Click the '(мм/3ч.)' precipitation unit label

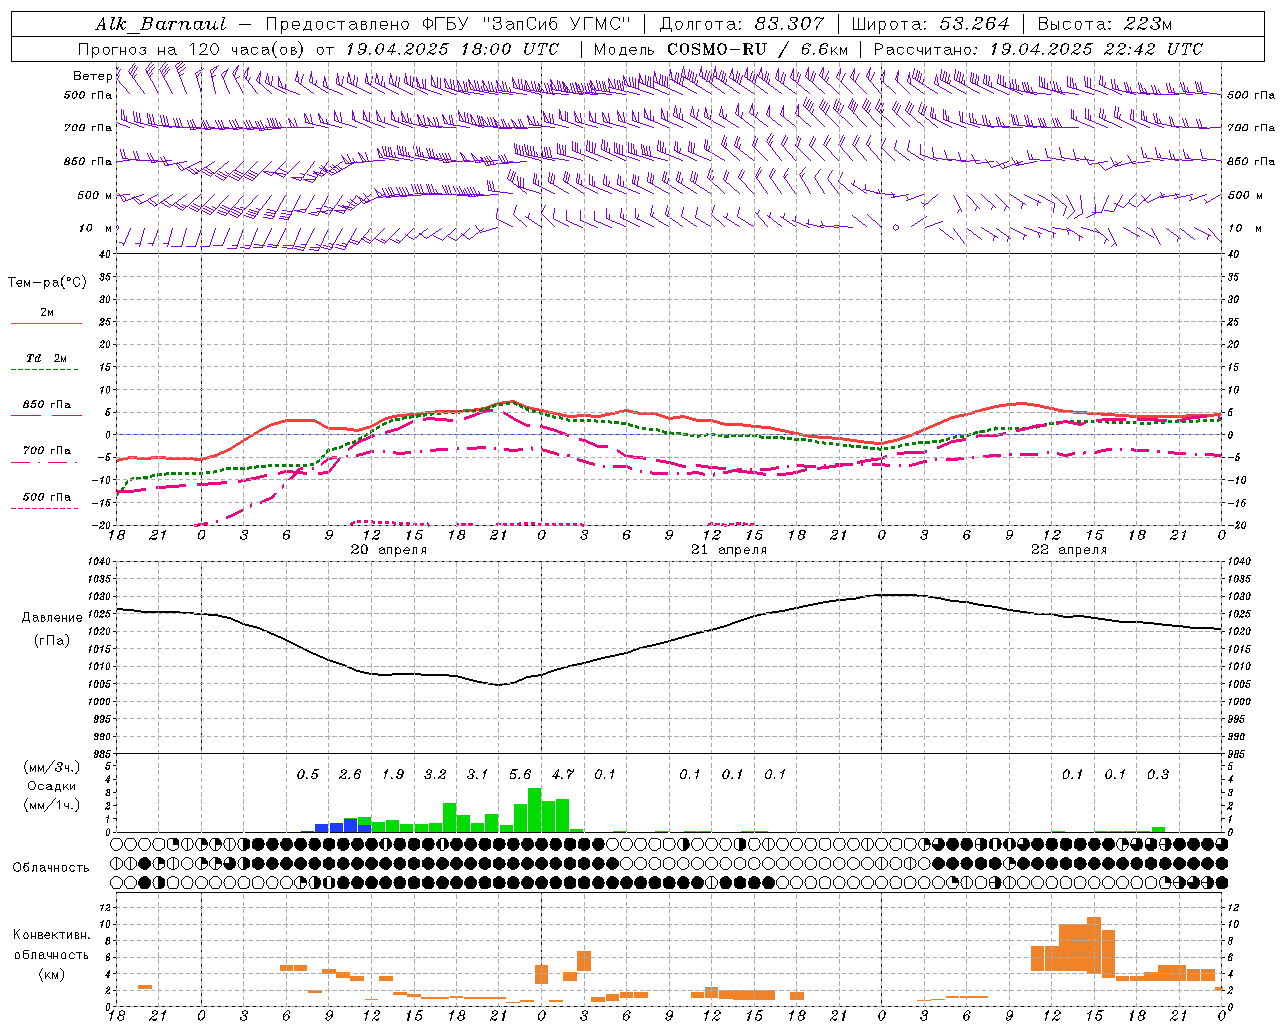[x=51, y=767]
